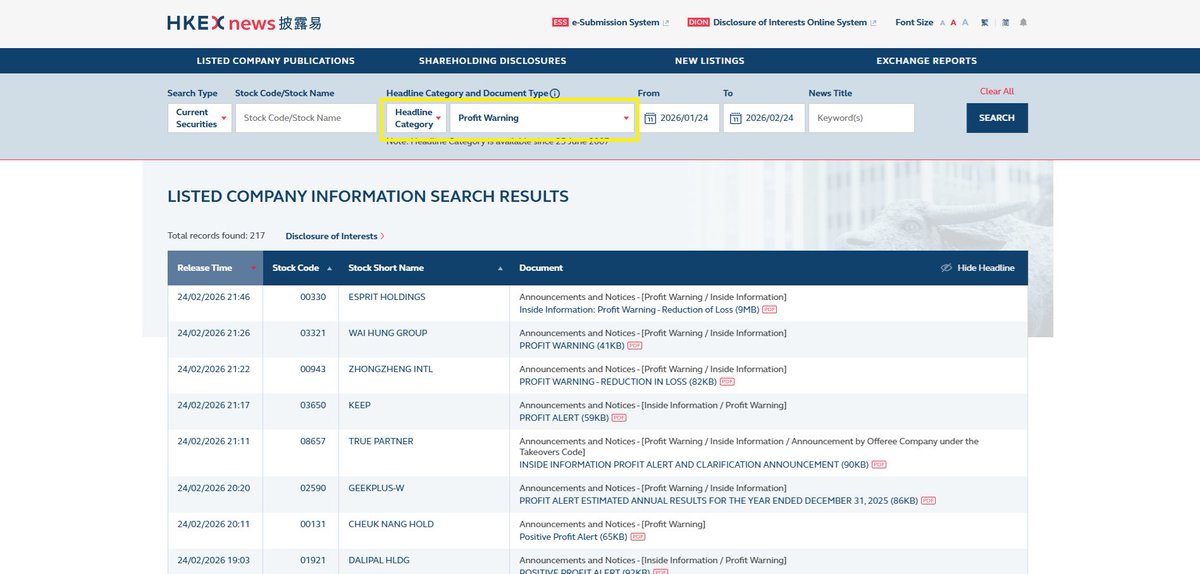Open Cheuk Nang Hold Positive Profit Alert

coord(573,537)
